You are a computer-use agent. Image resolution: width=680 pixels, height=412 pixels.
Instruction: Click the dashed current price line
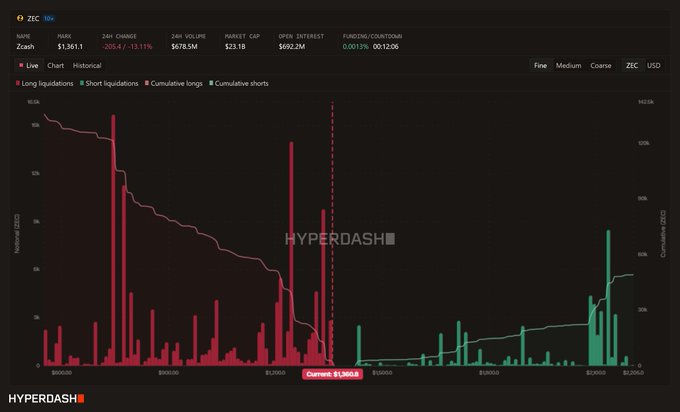tap(333, 234)
